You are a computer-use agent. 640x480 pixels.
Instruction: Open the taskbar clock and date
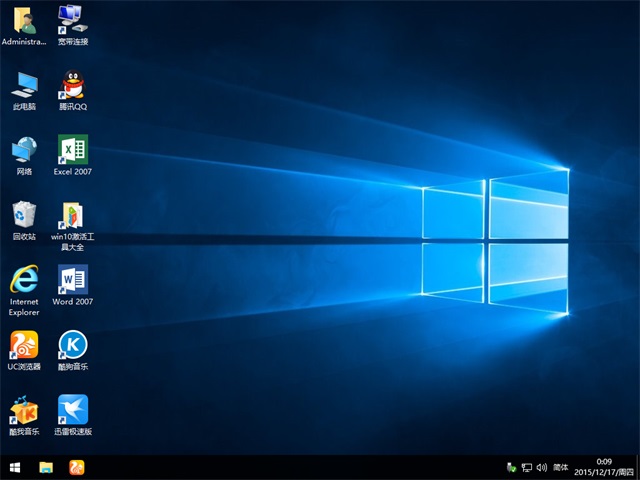(x=608, y=467)
